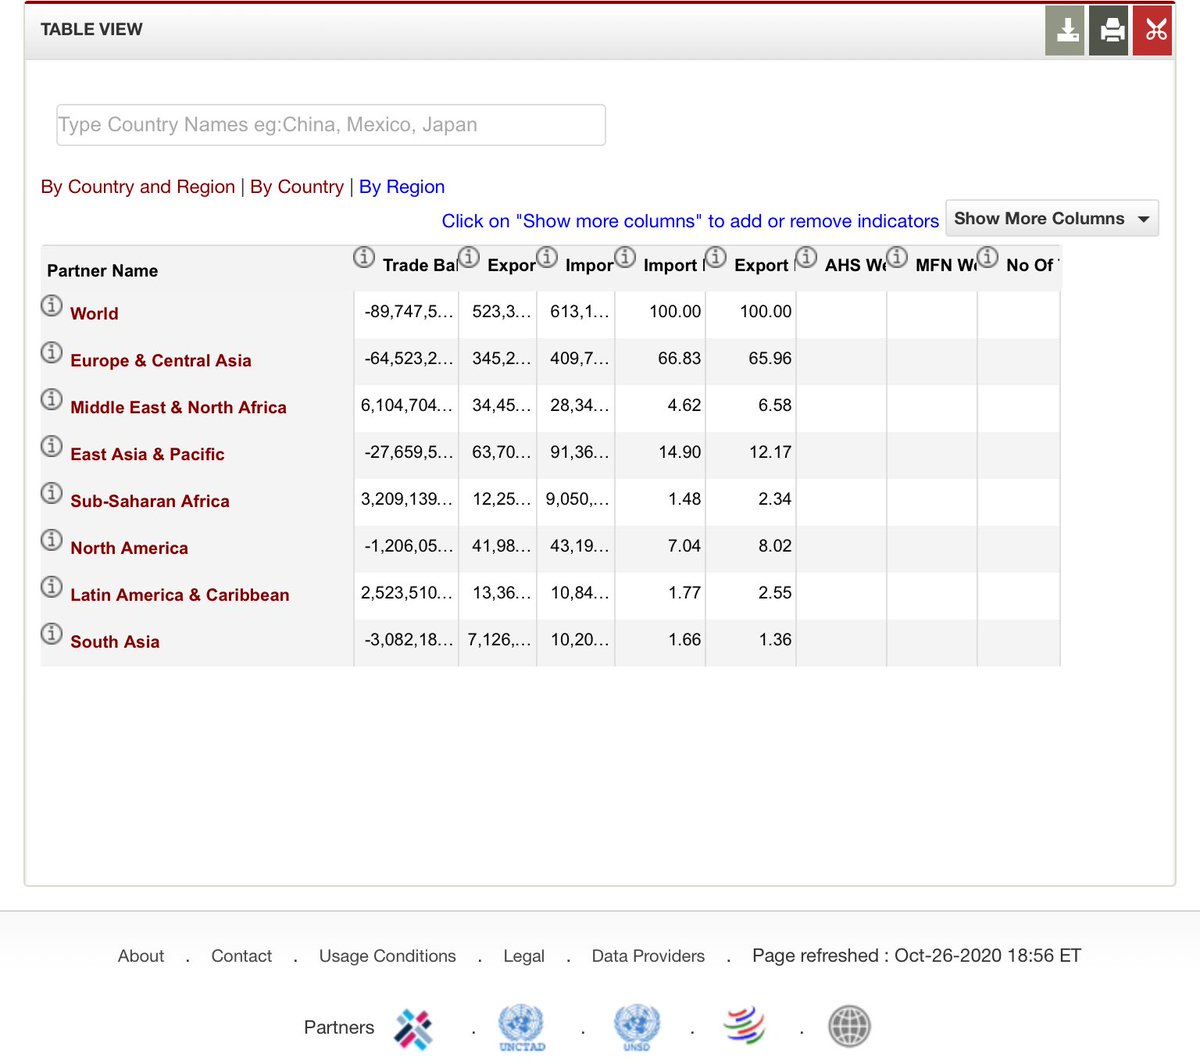Open the Sub-Saharan Africa link
The height and width of the screenshot is (1061, 1200).
[150, 502]
